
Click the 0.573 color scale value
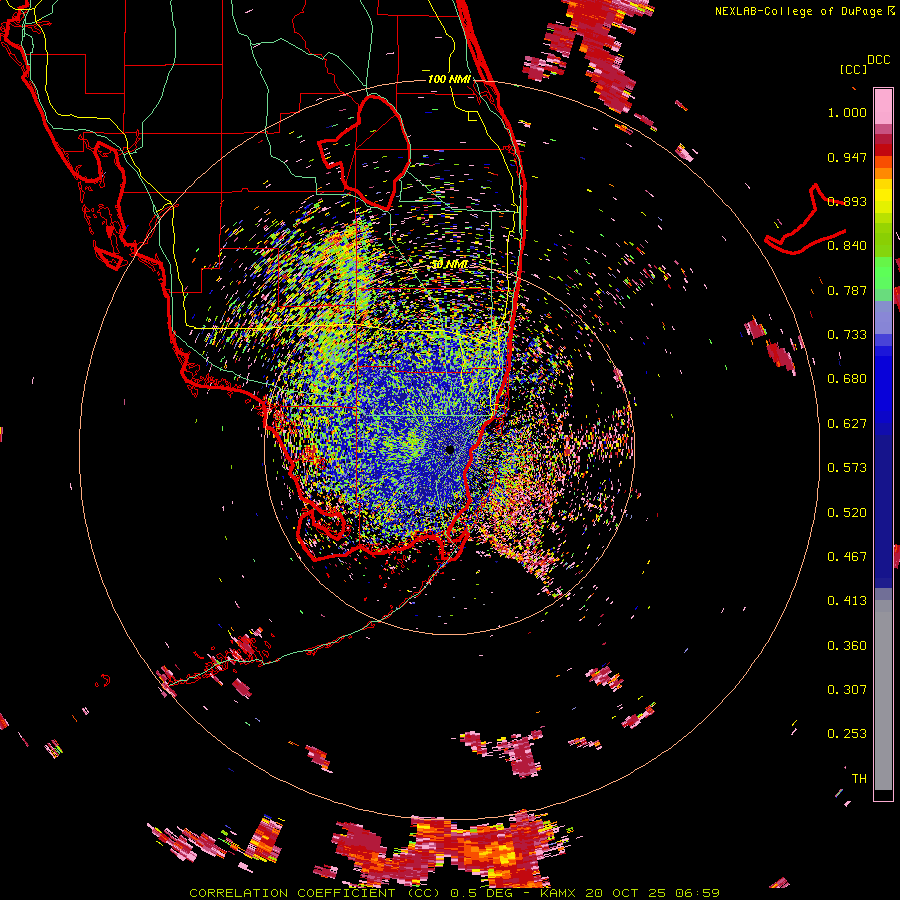coord(847,468)
